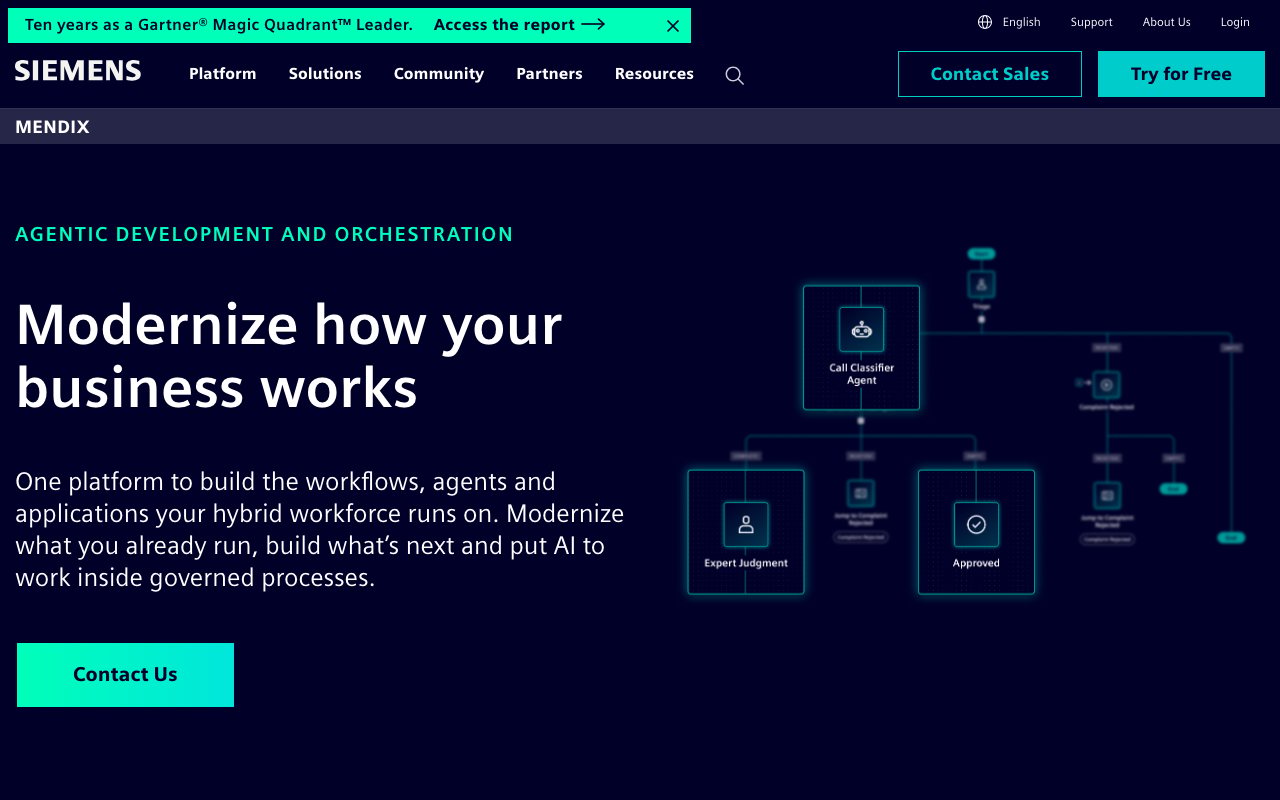Click the Contact Sales button

990,74
